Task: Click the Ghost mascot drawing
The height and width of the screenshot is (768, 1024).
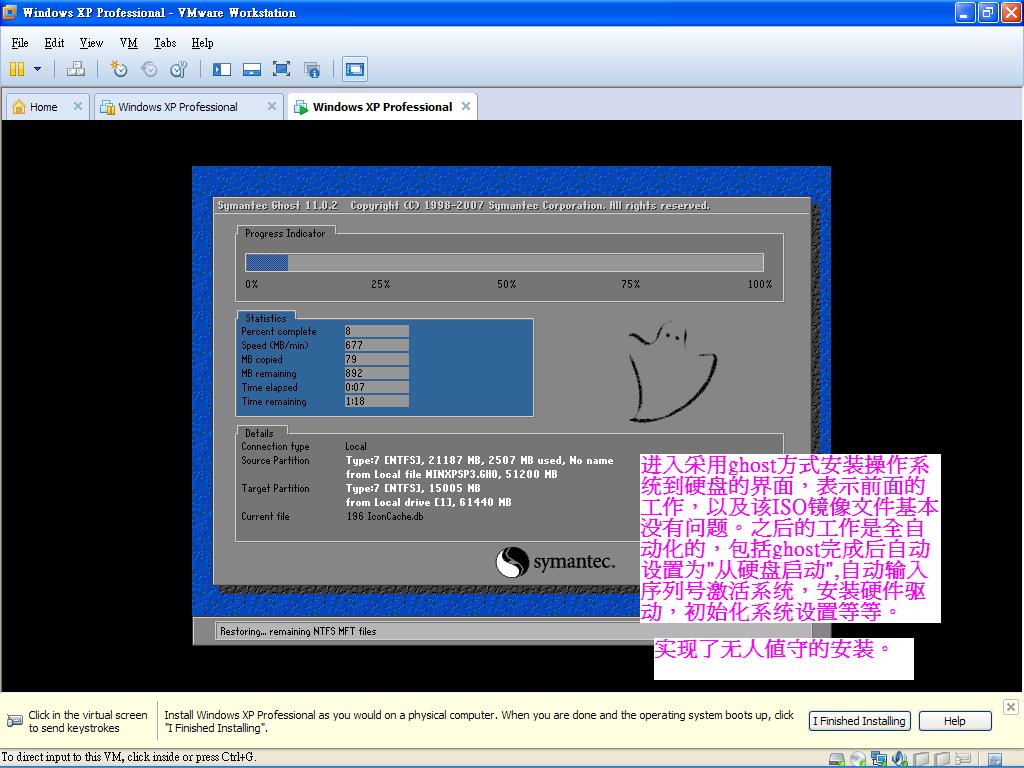Action: 671,371
